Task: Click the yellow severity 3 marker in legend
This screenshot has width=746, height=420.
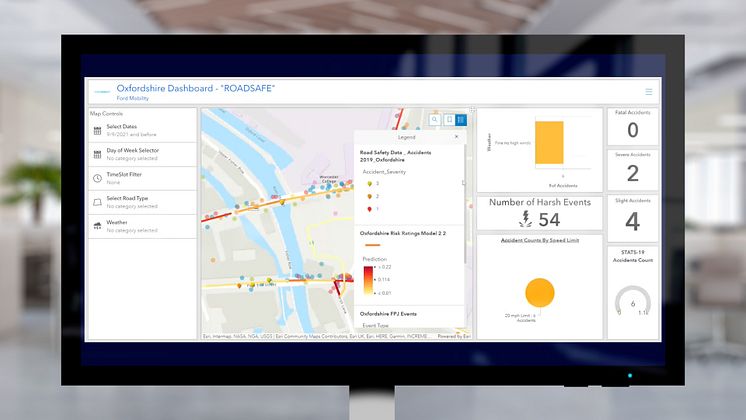Action: pyautogui.click(x=370, y=184)
